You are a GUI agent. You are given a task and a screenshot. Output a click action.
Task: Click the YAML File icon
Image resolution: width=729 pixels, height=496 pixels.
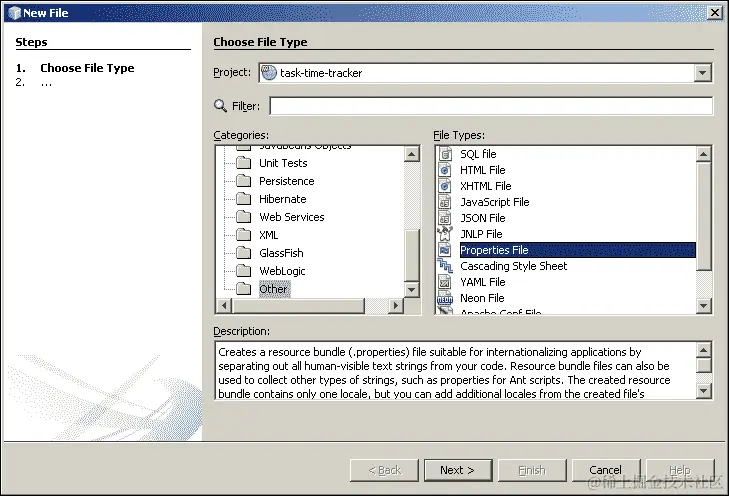tap(445, 282)
